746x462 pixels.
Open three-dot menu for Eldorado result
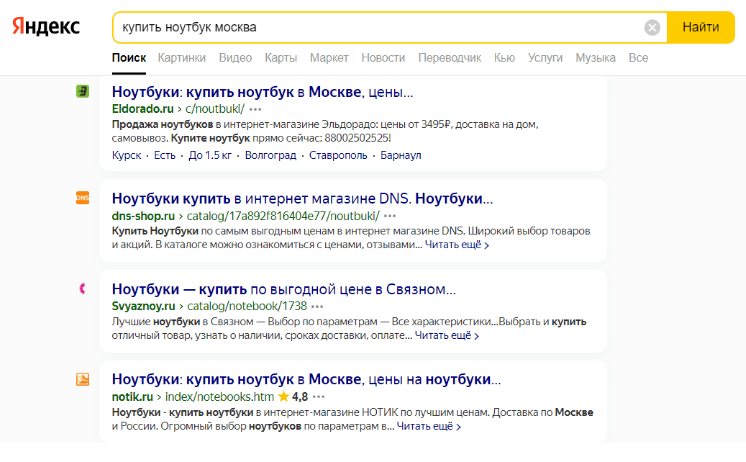256,108
